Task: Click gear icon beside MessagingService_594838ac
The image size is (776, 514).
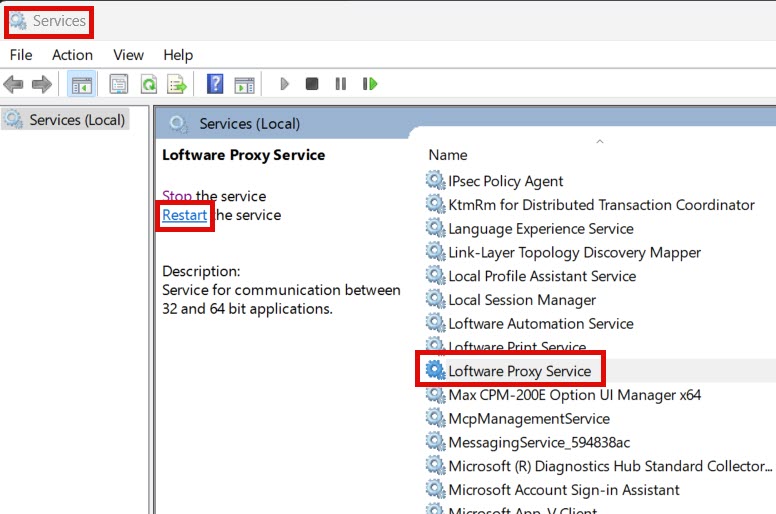Action: pos(436,442)
